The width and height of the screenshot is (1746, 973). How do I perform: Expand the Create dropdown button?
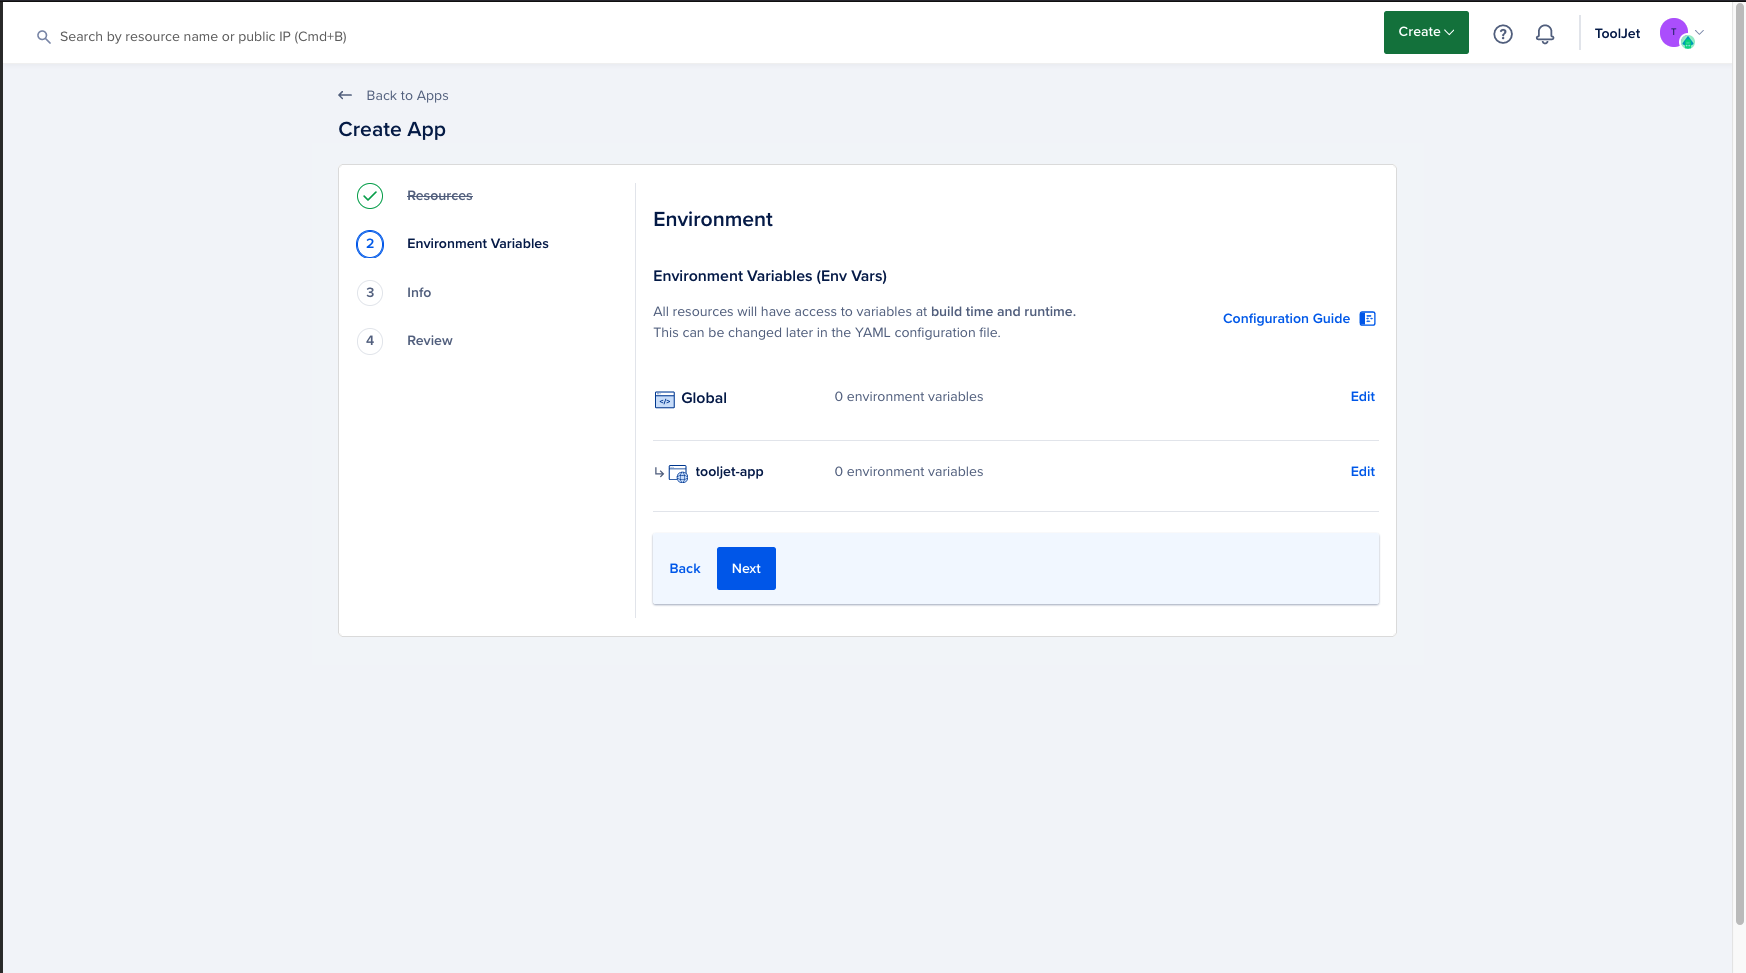(1426, 33)
